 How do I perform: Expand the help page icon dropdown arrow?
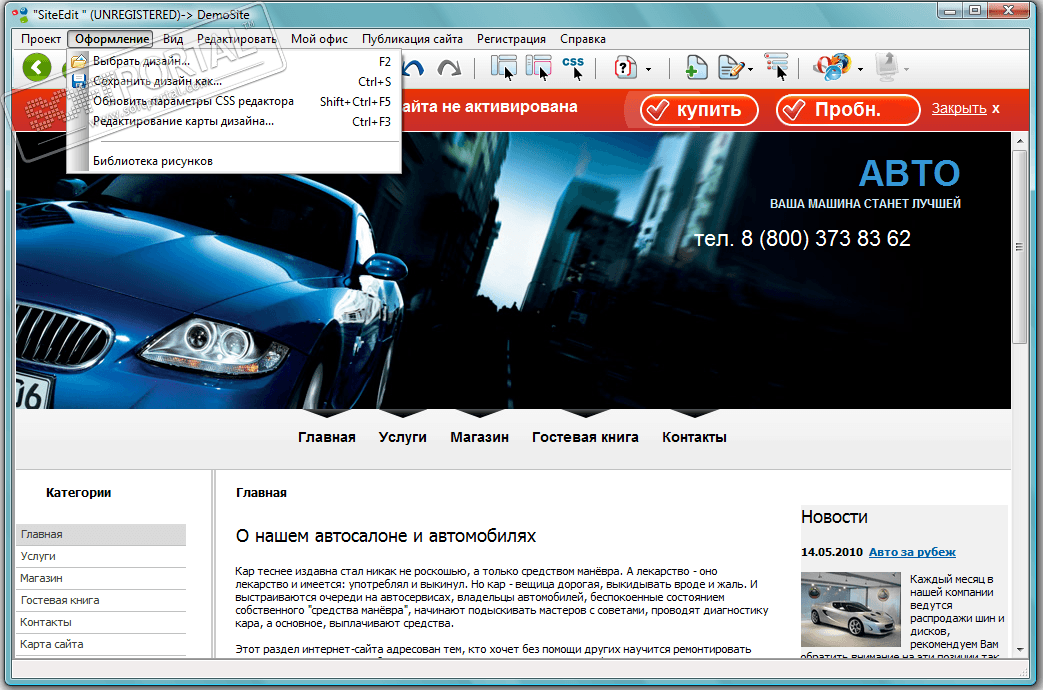point(649,69)
